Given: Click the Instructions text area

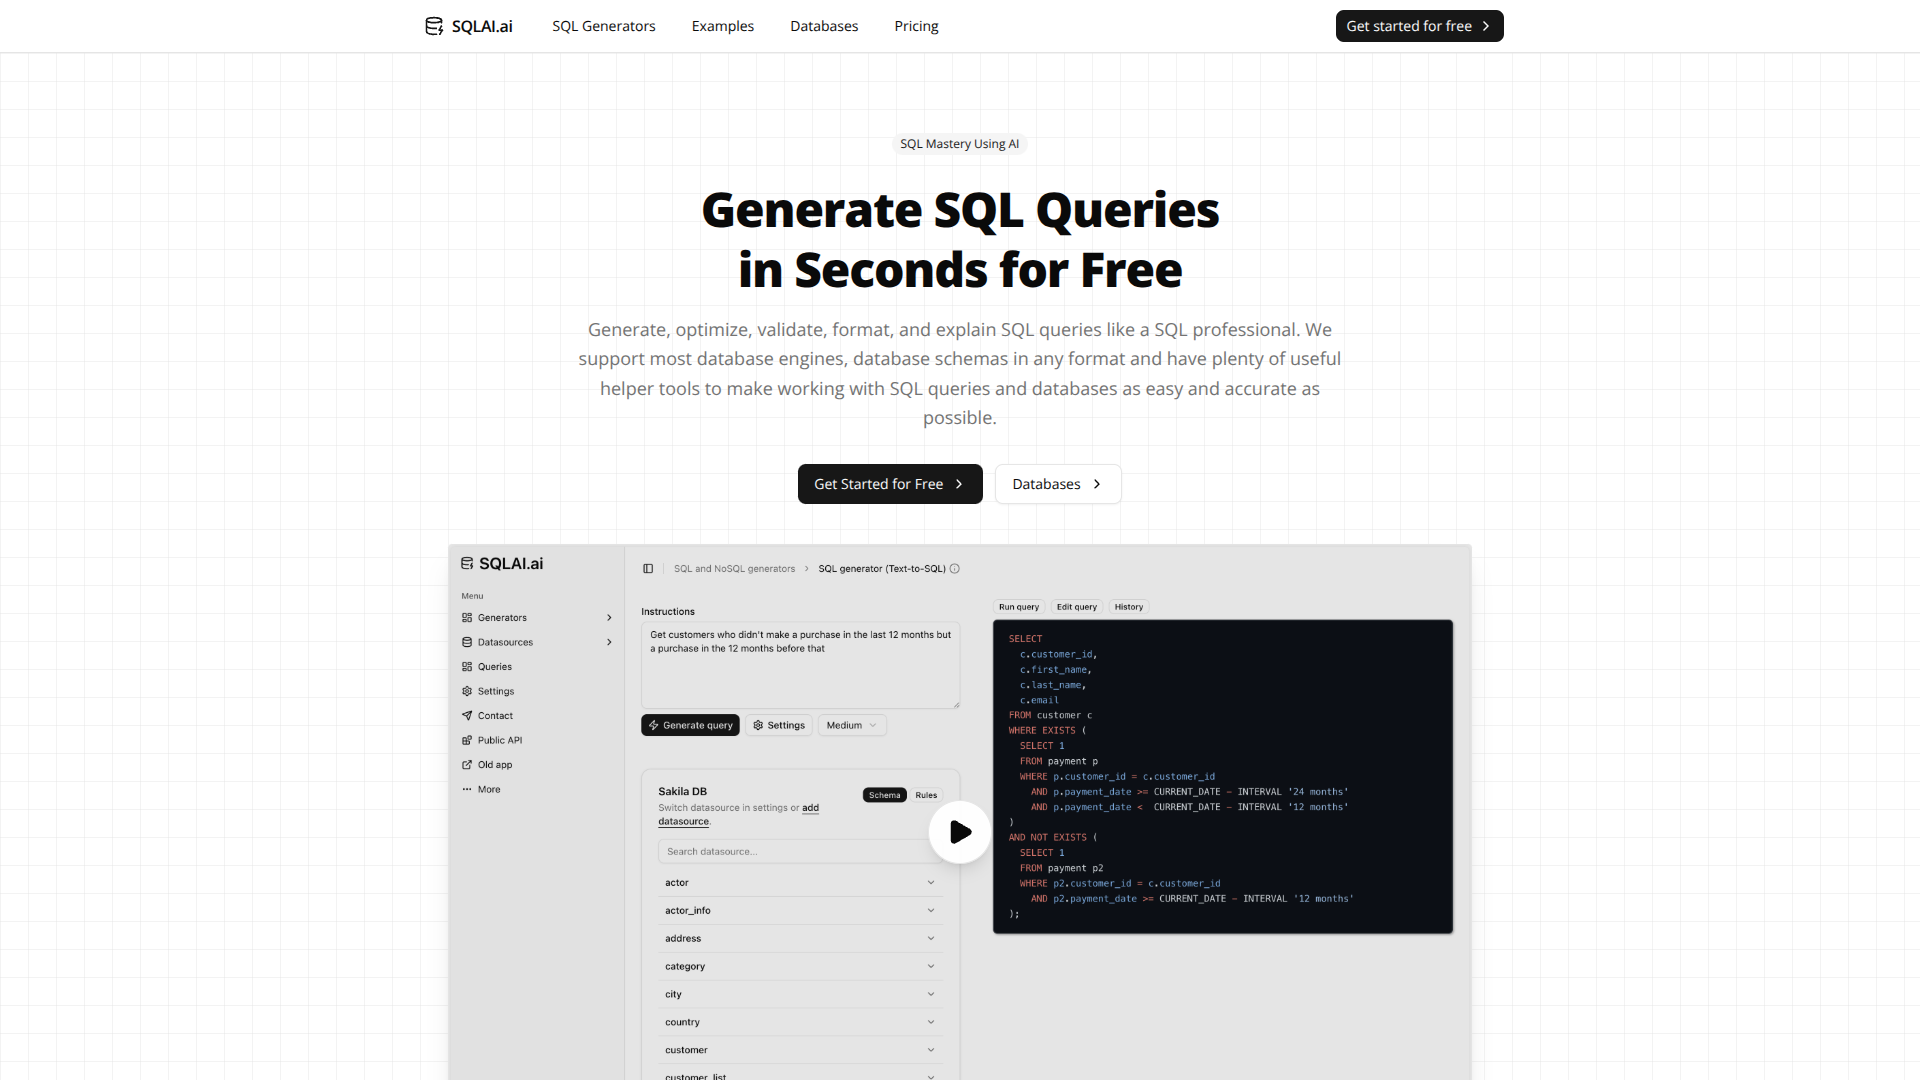Looking at the screenshot, I should (800, 666).
